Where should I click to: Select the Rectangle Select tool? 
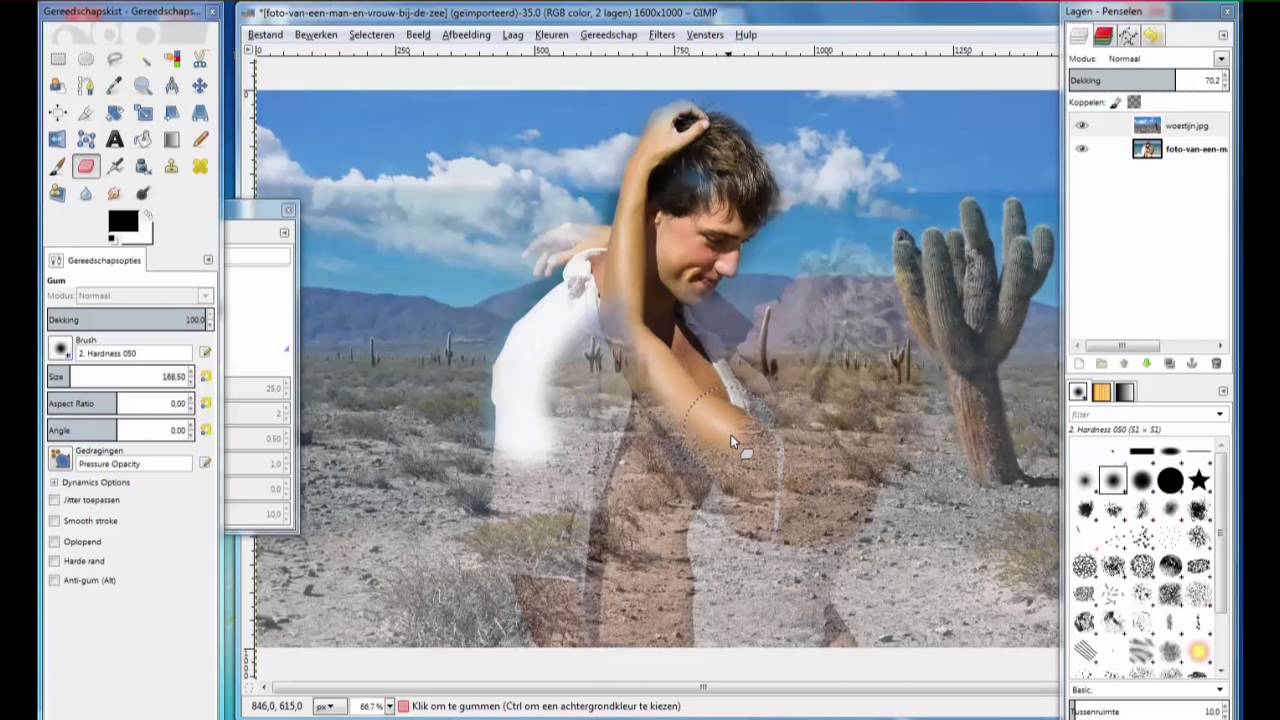(58, 59)
